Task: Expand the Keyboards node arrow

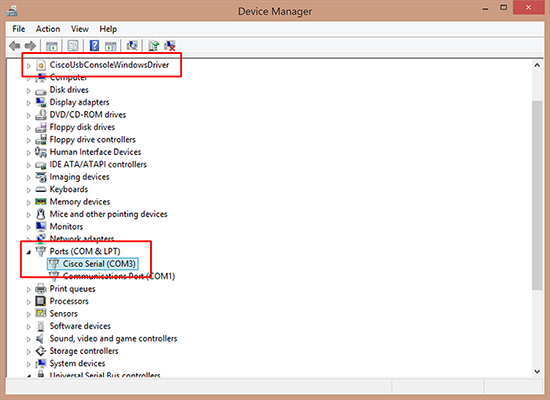Action: pyautogui.click(x=29, y=190)
